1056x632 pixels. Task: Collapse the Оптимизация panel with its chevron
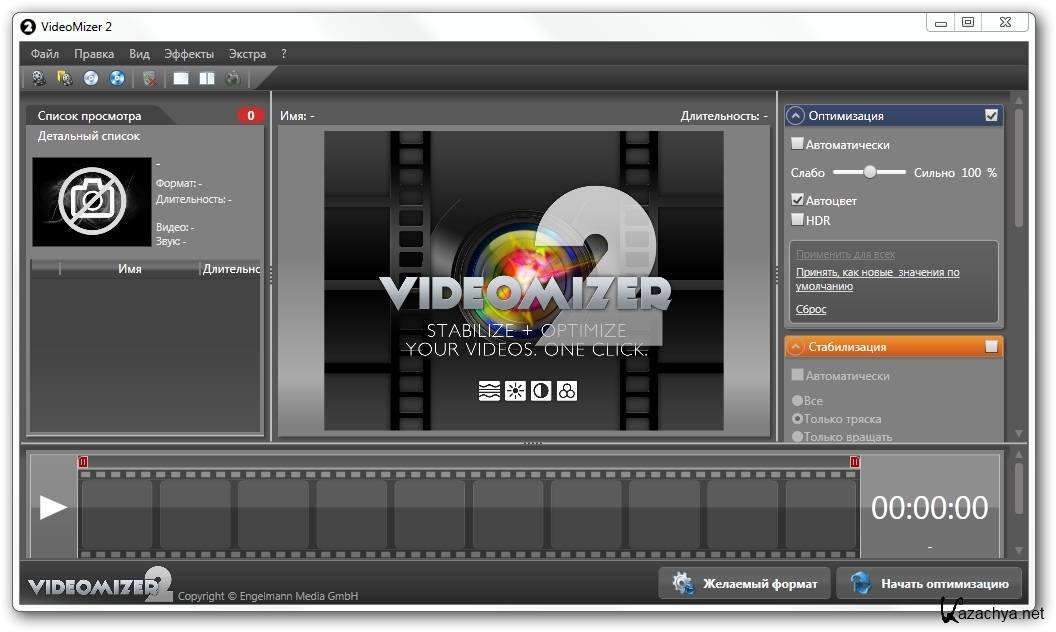tap(797, 116)
